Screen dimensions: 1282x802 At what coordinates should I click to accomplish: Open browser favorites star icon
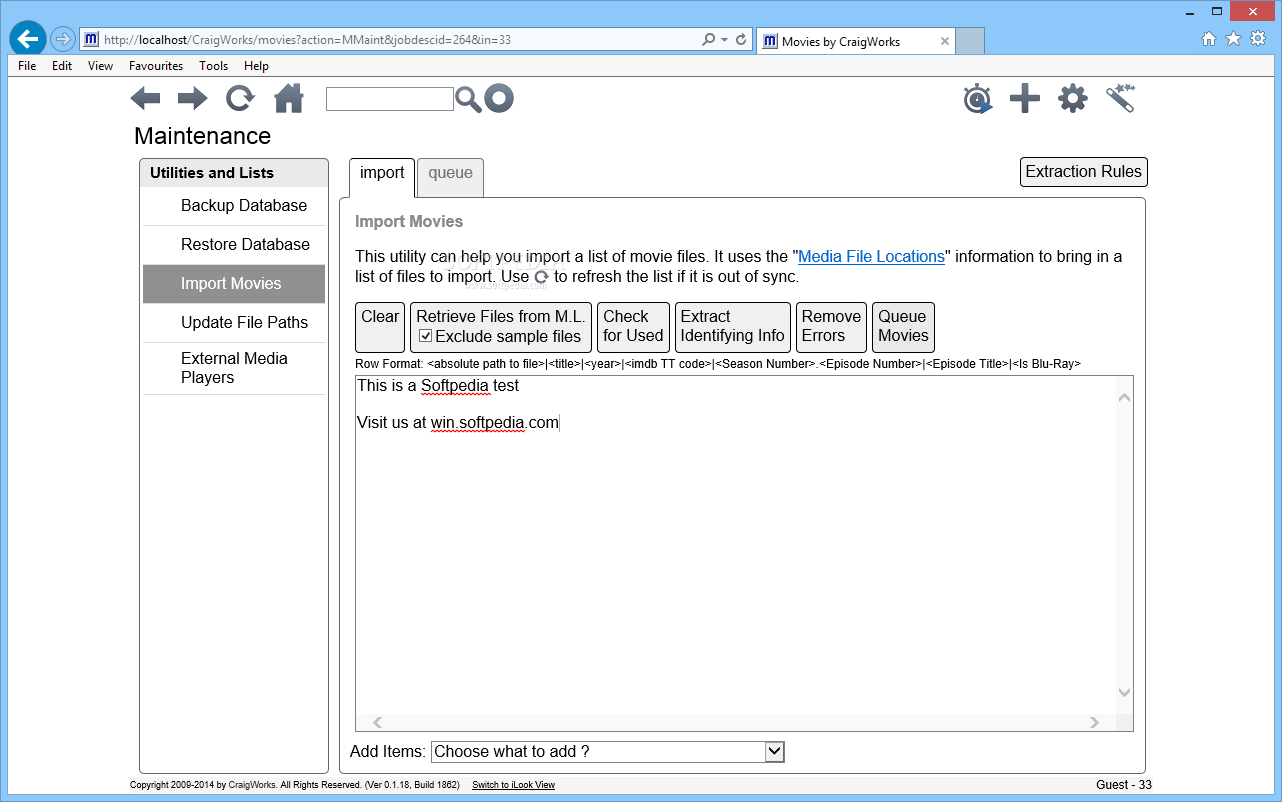pyautogui.click(x=1234, y=39)
